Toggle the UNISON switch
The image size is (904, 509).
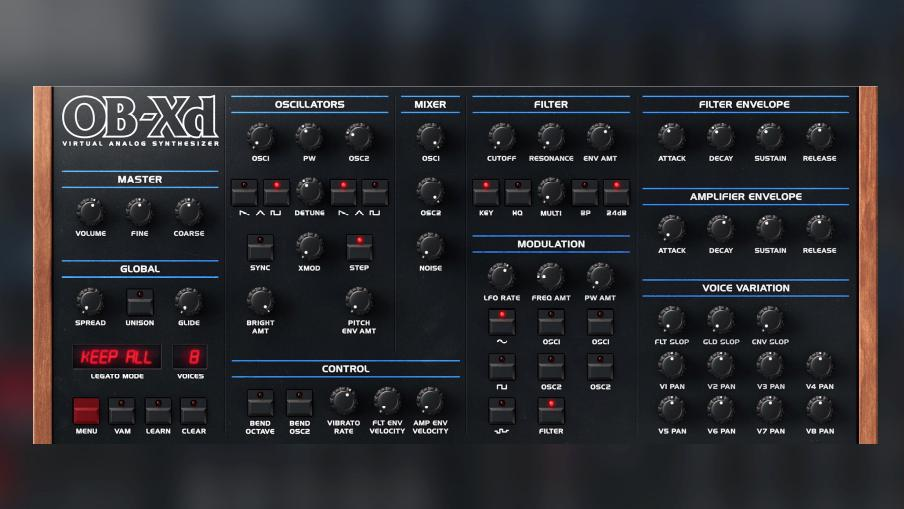140,302
